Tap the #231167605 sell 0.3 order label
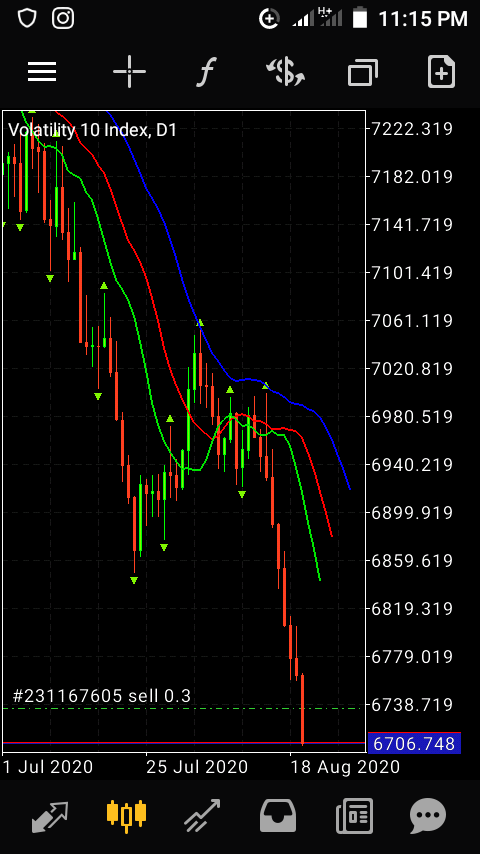480x854 pixels. coord(101,696)
